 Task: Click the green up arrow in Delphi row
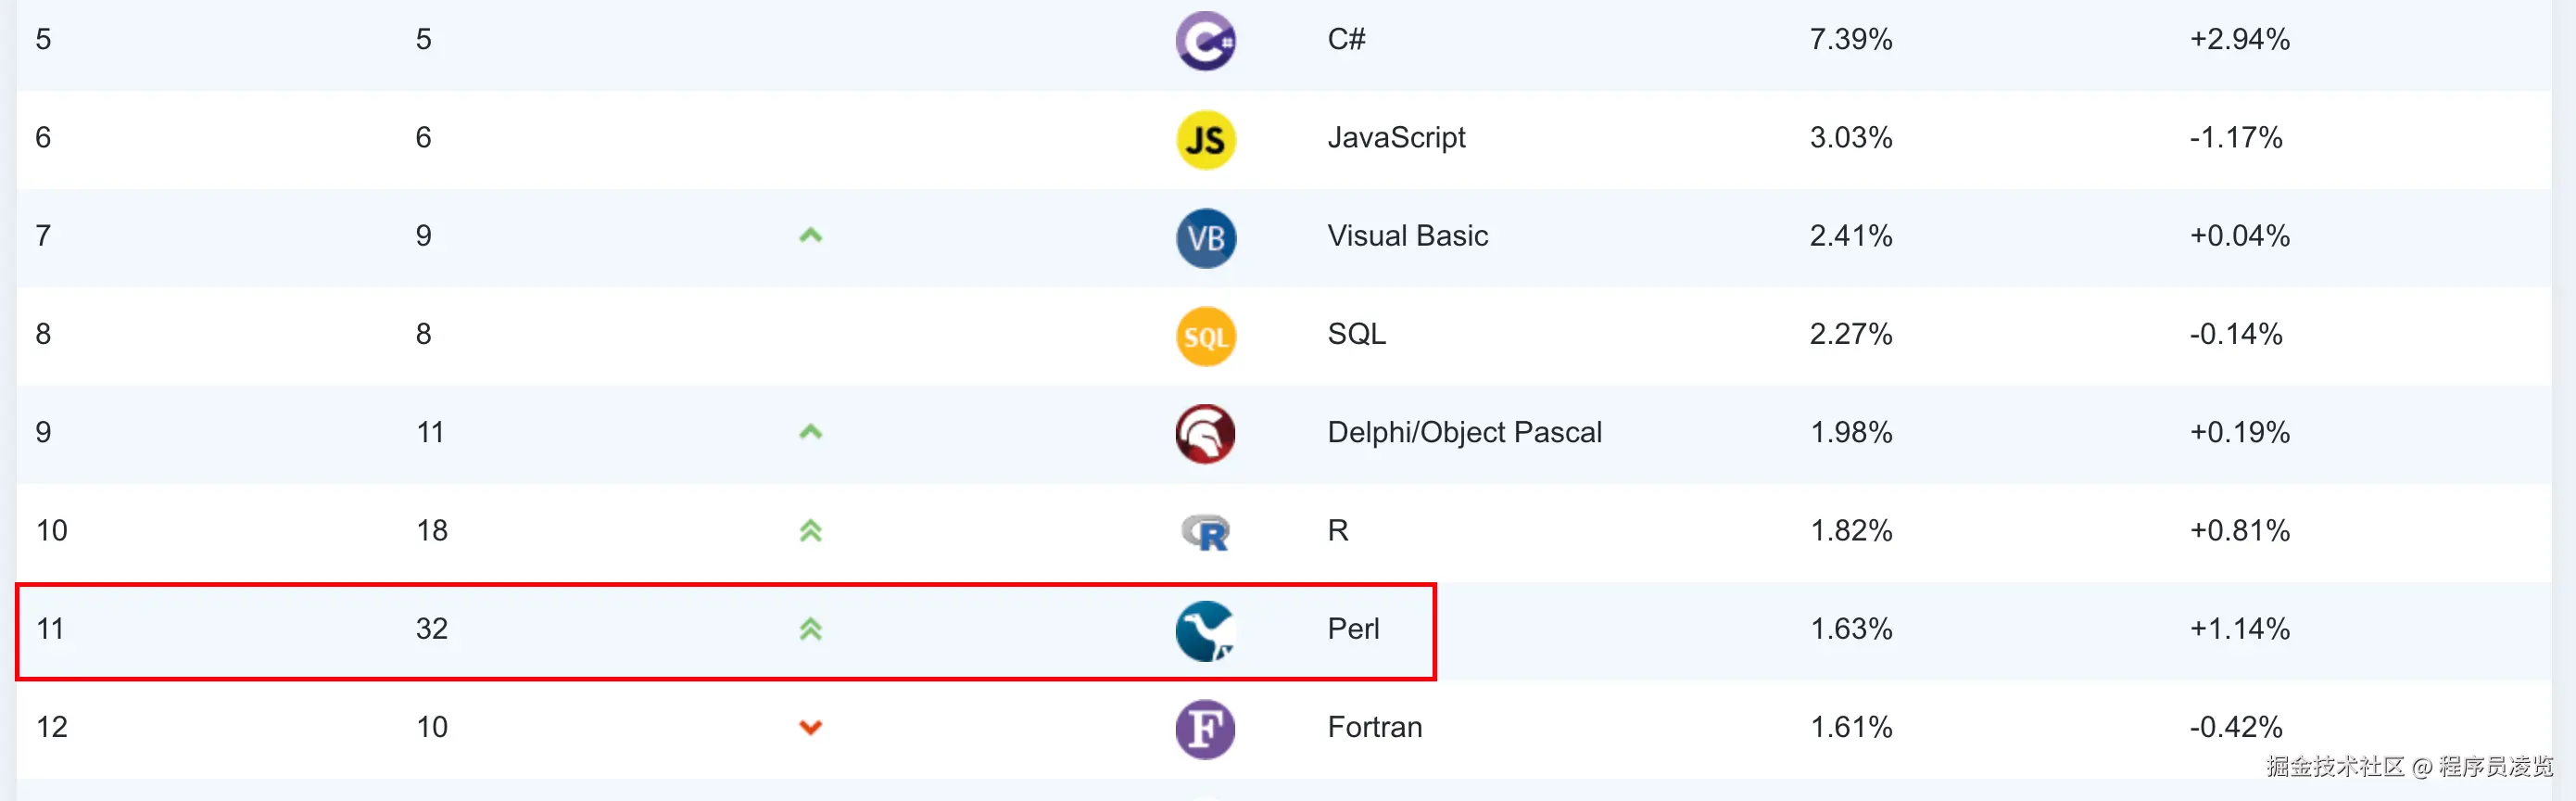(810, 432)
